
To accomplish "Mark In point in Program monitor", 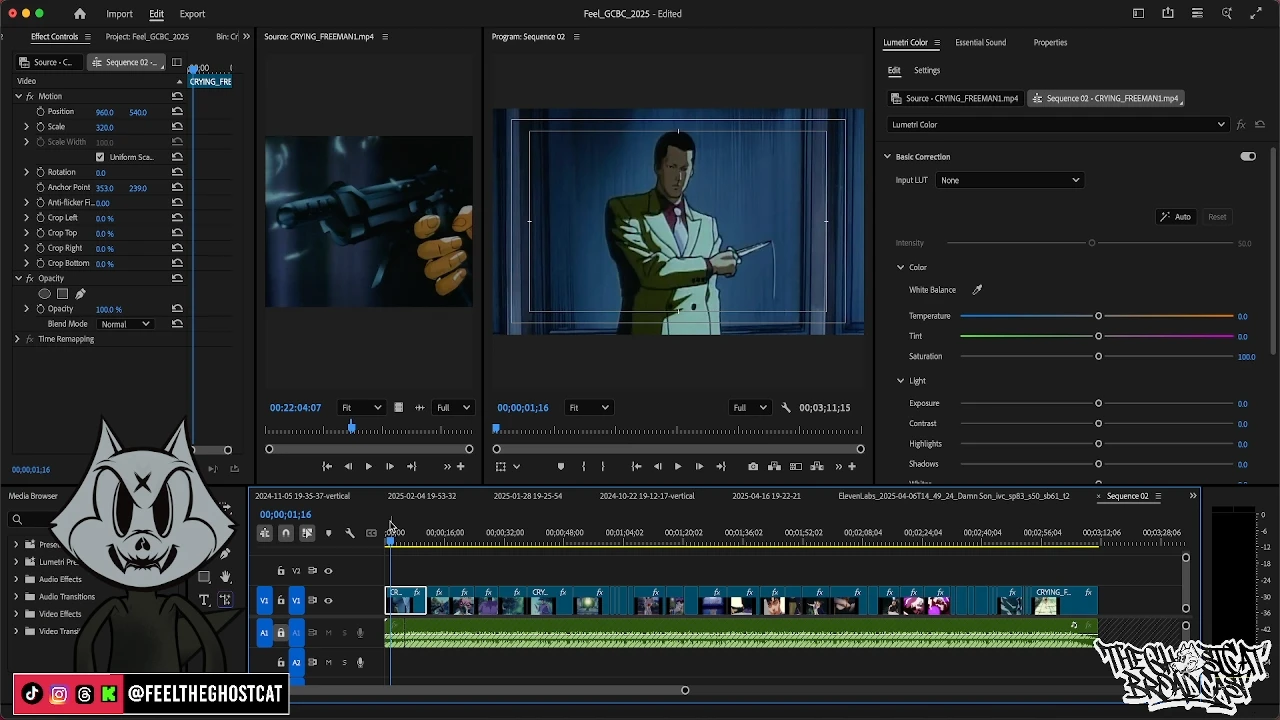I will point(583,467).
